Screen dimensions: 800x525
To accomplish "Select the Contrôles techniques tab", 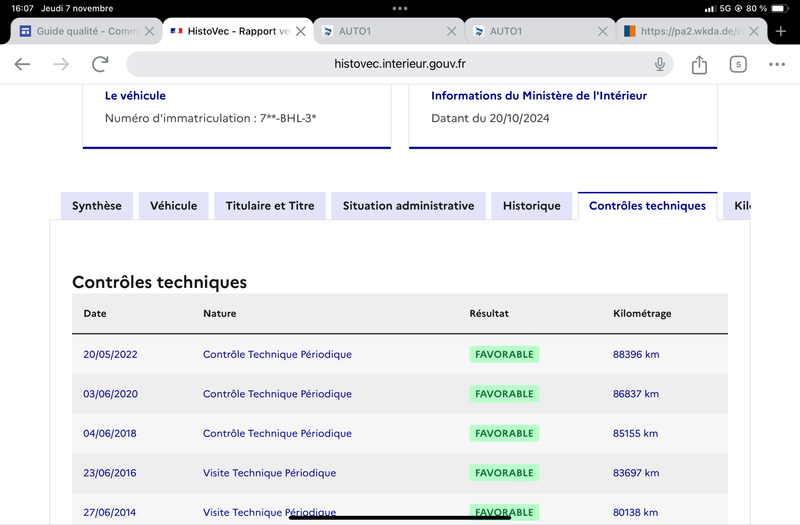I will pos(647,206).
